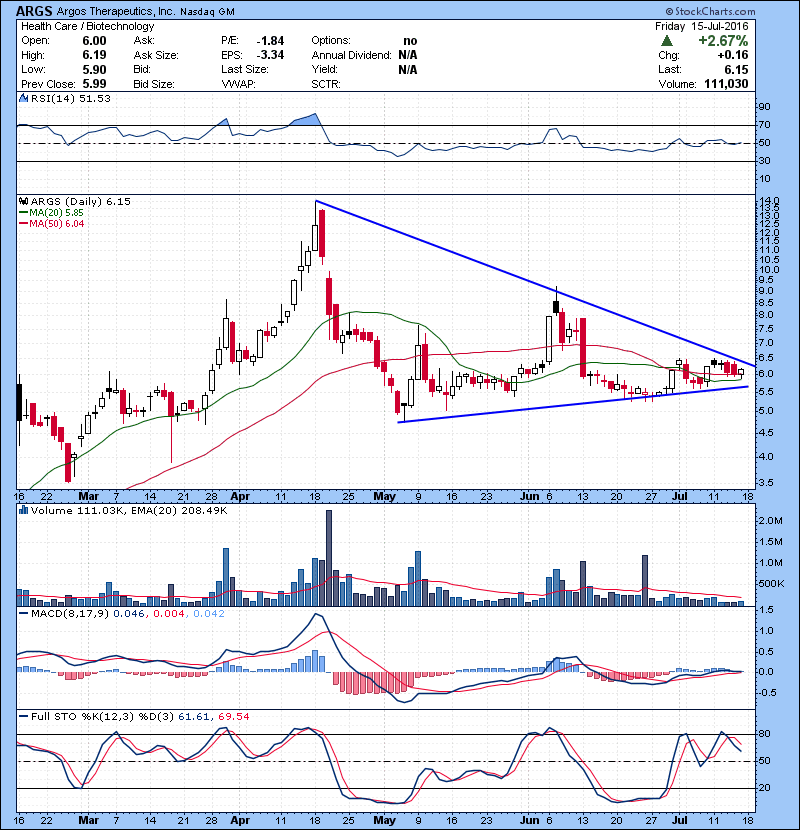
Task: Click the MACD signal value 0.004 in red
Action: click(x=169, y=614)
